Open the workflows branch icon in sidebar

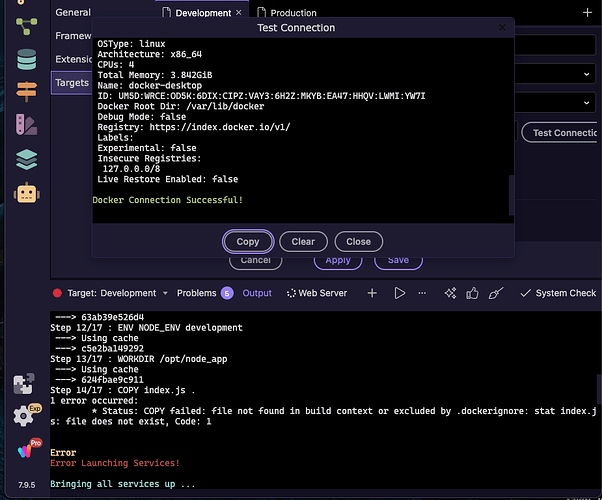(x=26, y=26)
